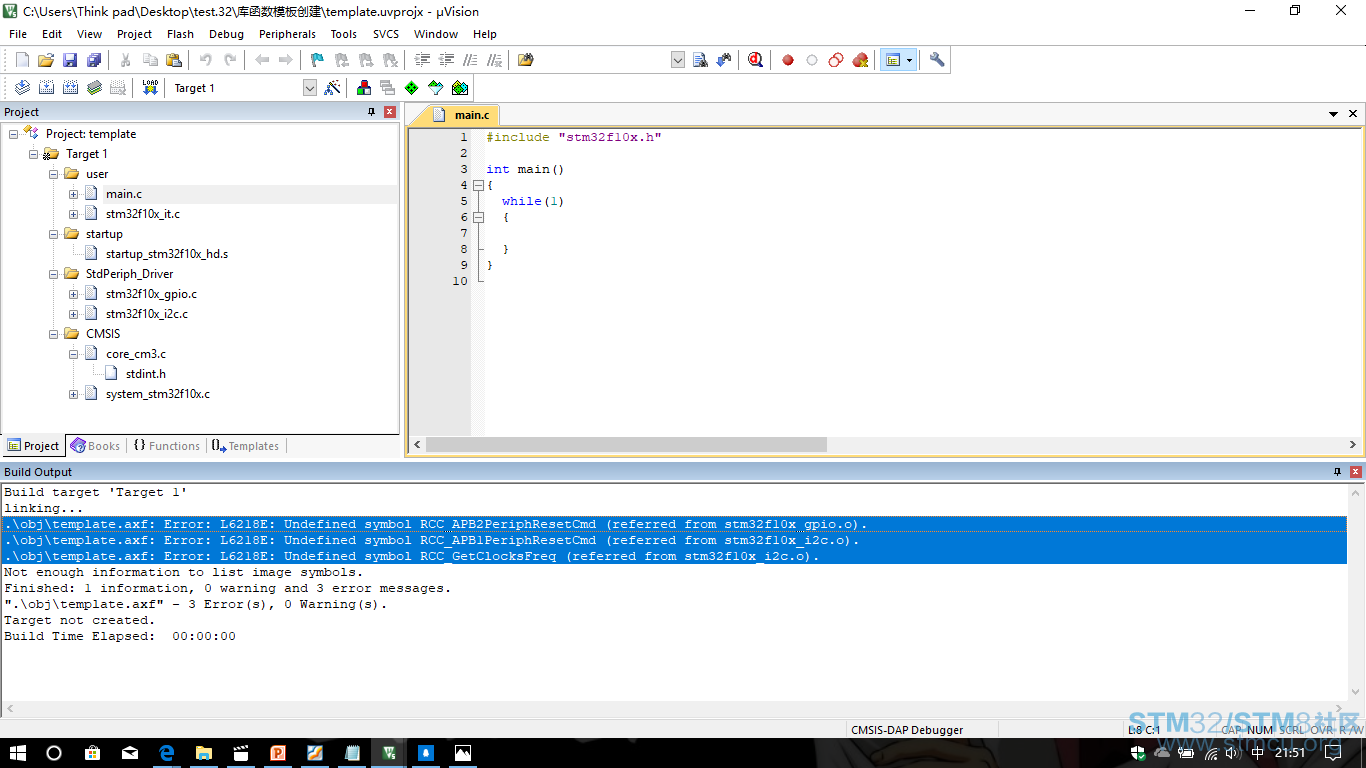Open Options for Target magic wand icon
The height and width of the screenshot is (768, 1366).
tap(333, 87)
